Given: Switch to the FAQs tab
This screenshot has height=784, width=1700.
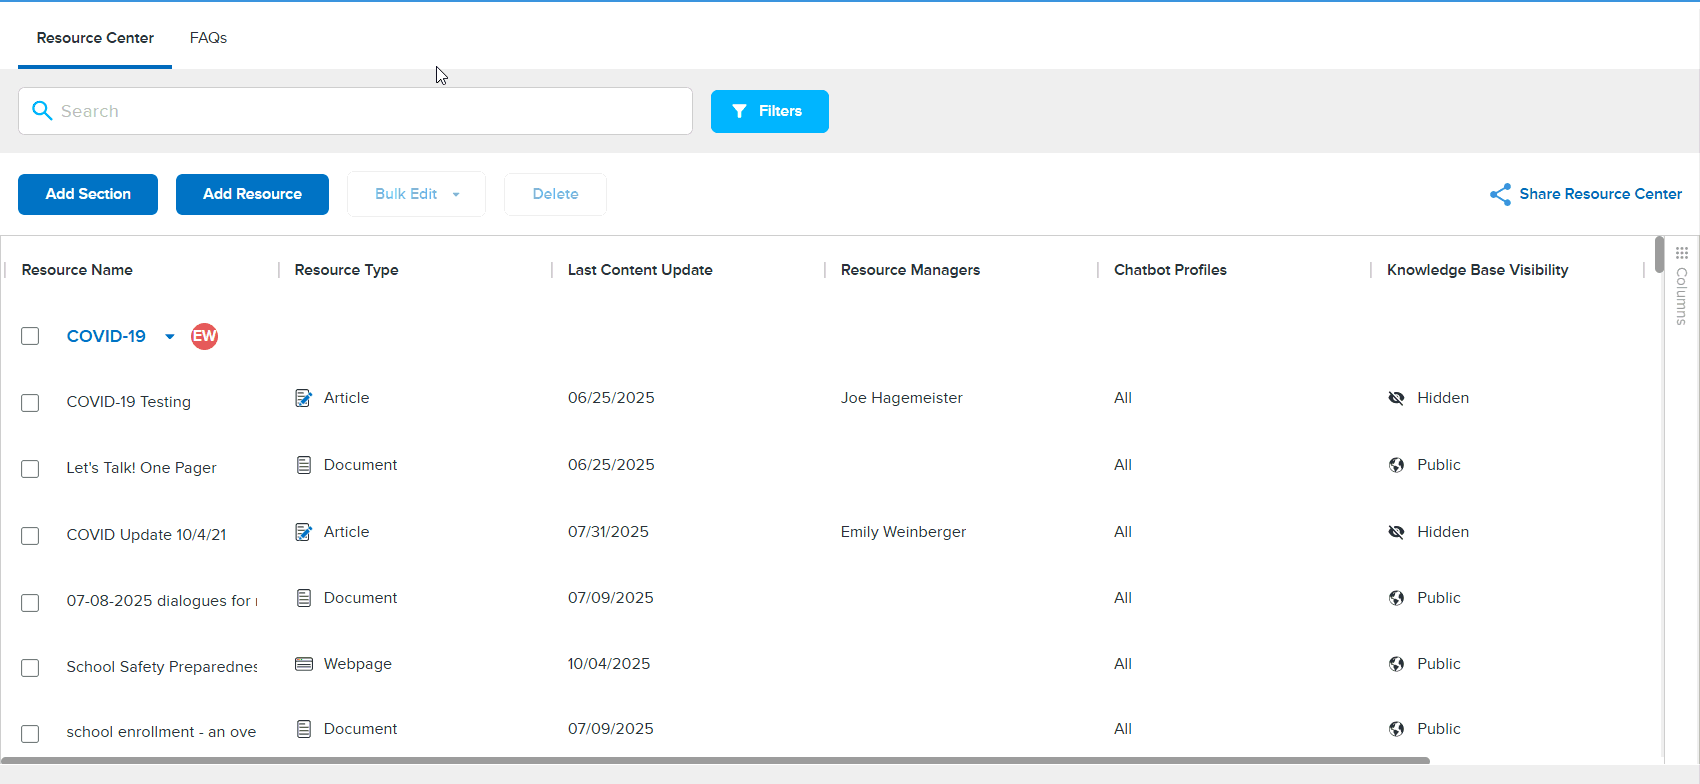Looking at the screenshot, I should 208,38.
